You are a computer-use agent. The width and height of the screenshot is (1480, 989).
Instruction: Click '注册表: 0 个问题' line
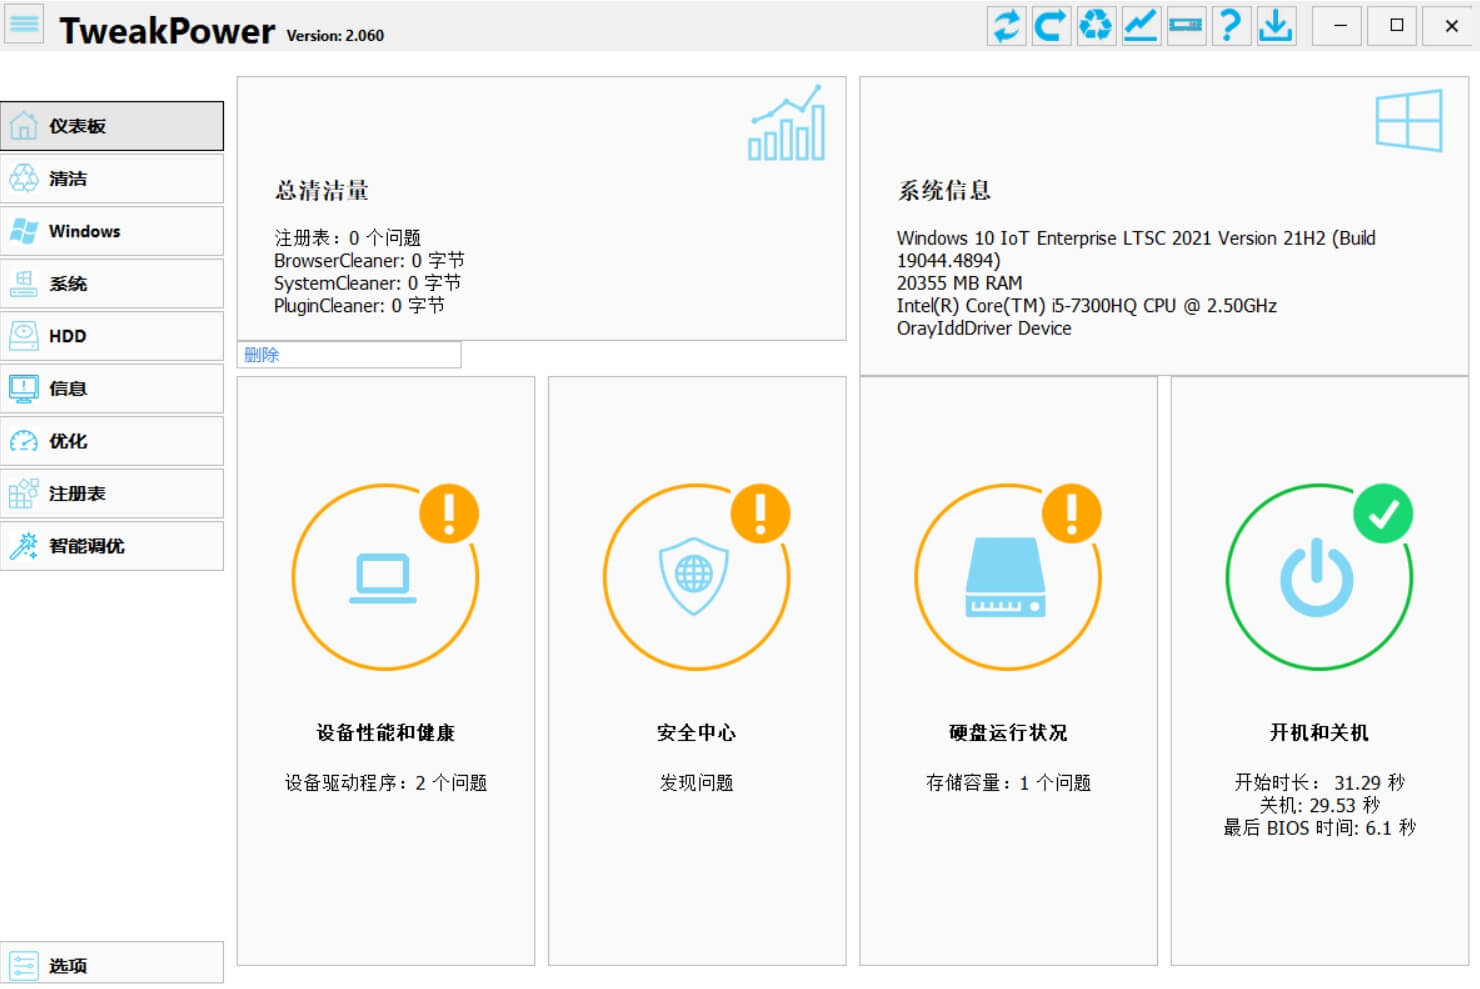click(348, 238)
